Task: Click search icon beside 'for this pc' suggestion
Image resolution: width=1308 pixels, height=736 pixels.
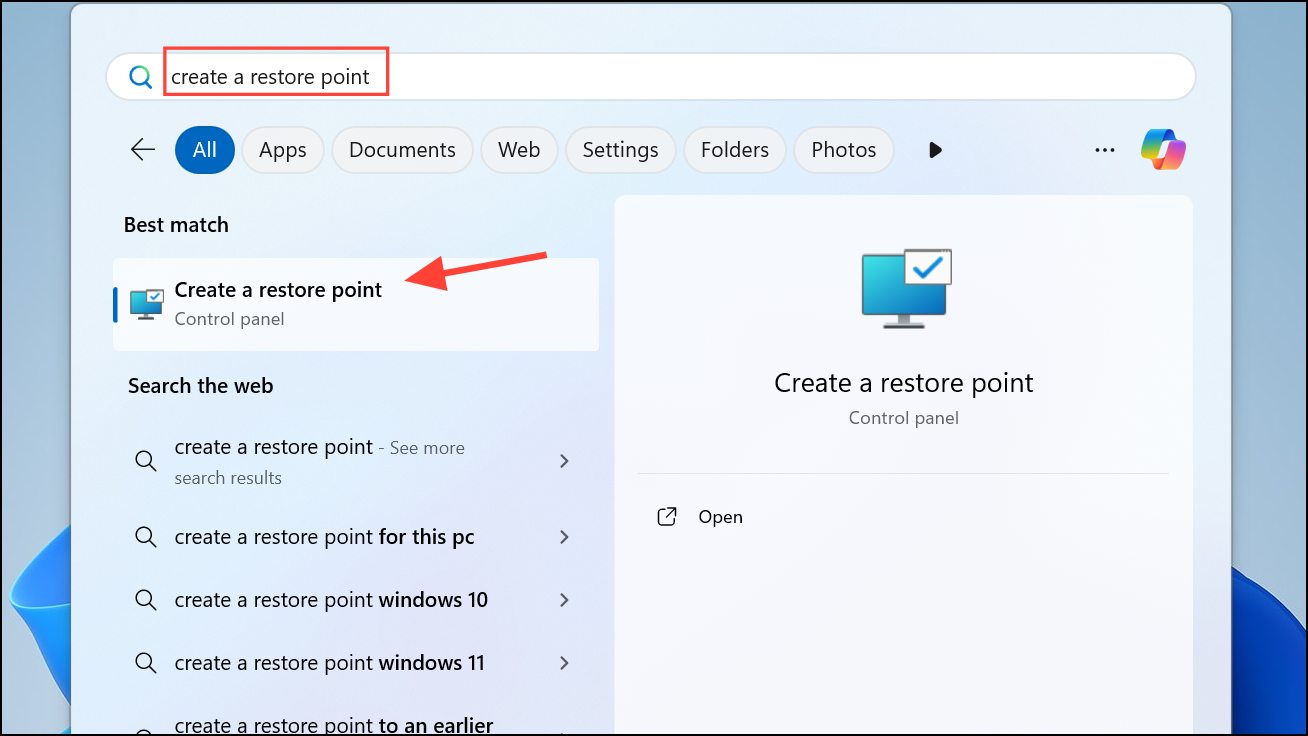Action: (x=146, y=537)
